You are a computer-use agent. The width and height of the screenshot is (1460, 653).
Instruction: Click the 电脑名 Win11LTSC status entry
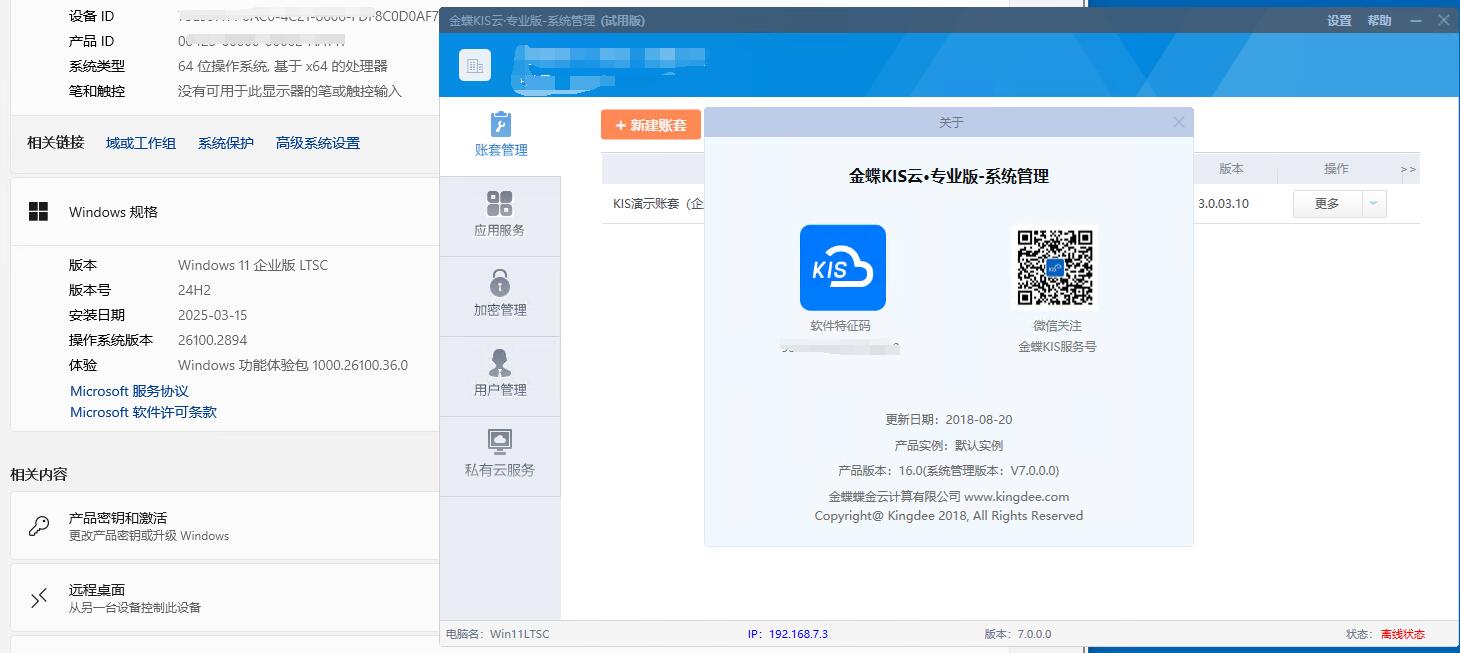(x=497, y=634)
